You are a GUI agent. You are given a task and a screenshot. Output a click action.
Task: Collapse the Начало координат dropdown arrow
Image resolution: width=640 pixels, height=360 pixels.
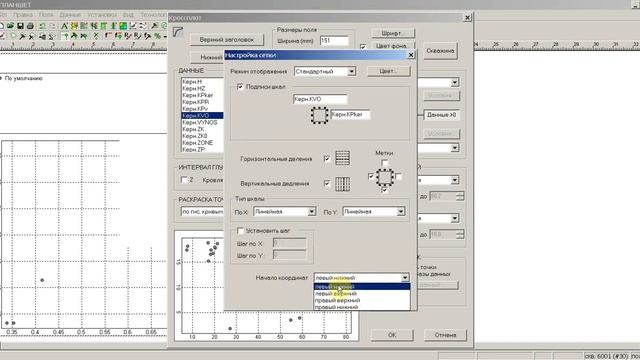pyautogui.click(x=404, y=278)
